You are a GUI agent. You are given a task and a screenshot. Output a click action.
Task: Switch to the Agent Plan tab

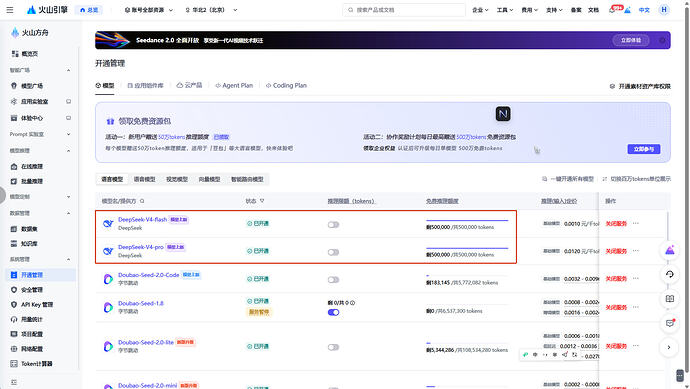click(x=234, y=85)
